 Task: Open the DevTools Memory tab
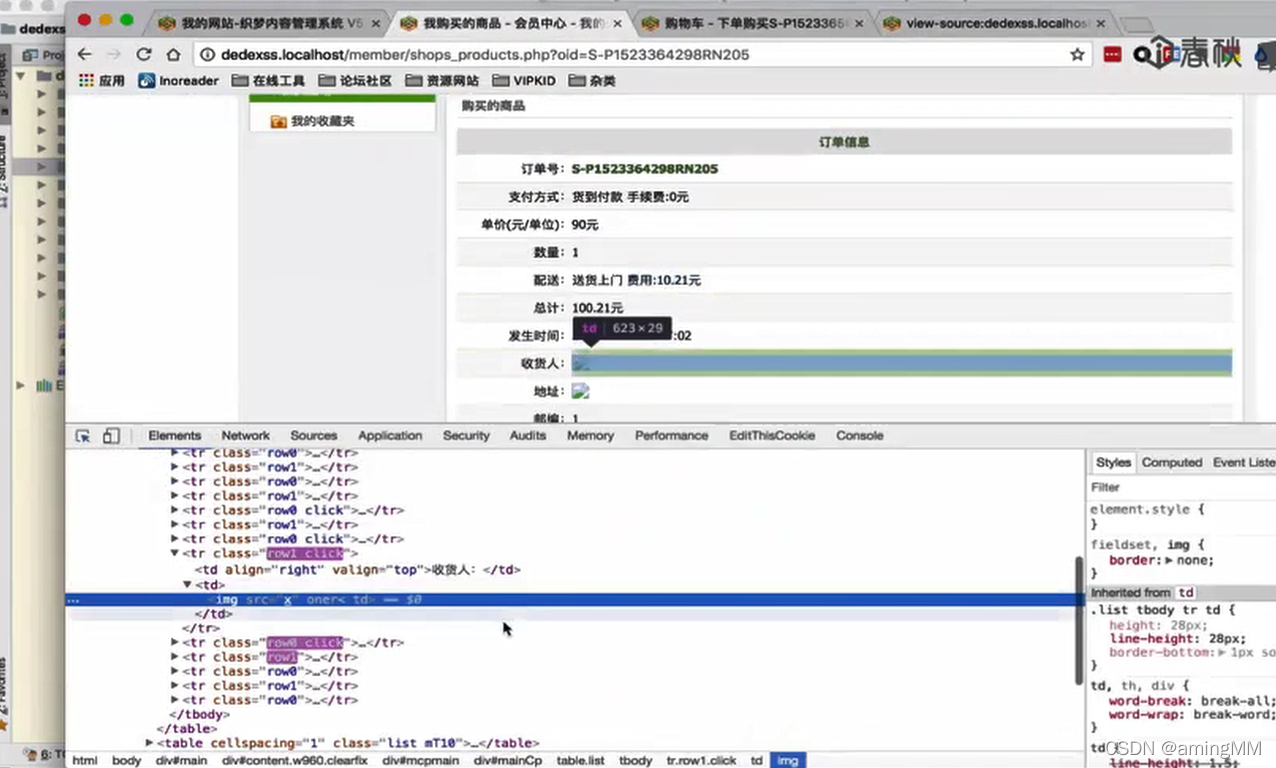[x=590, y=436]
